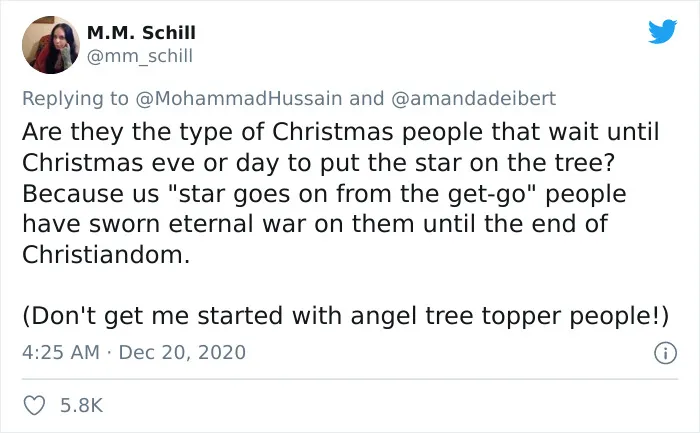
Task: Visit the @MohammadHussain mention
Action: (239, 98)
